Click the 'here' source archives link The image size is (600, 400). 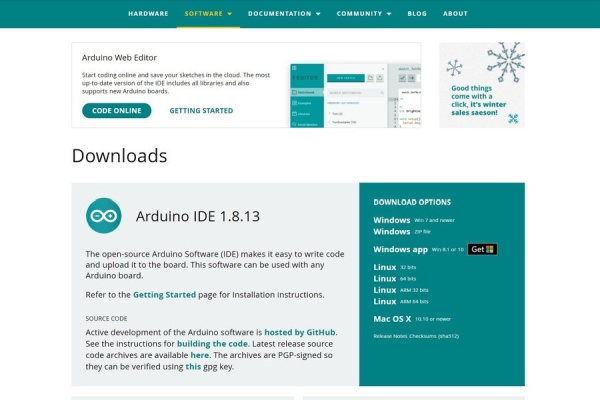click(x=200, y=355)
